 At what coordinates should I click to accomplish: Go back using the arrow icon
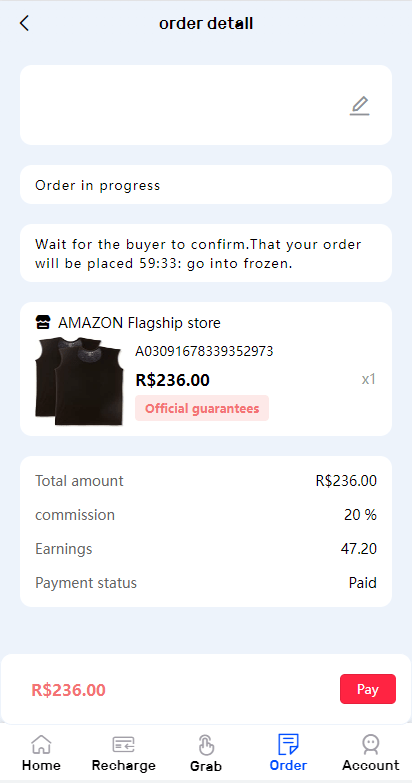[24, 23]
